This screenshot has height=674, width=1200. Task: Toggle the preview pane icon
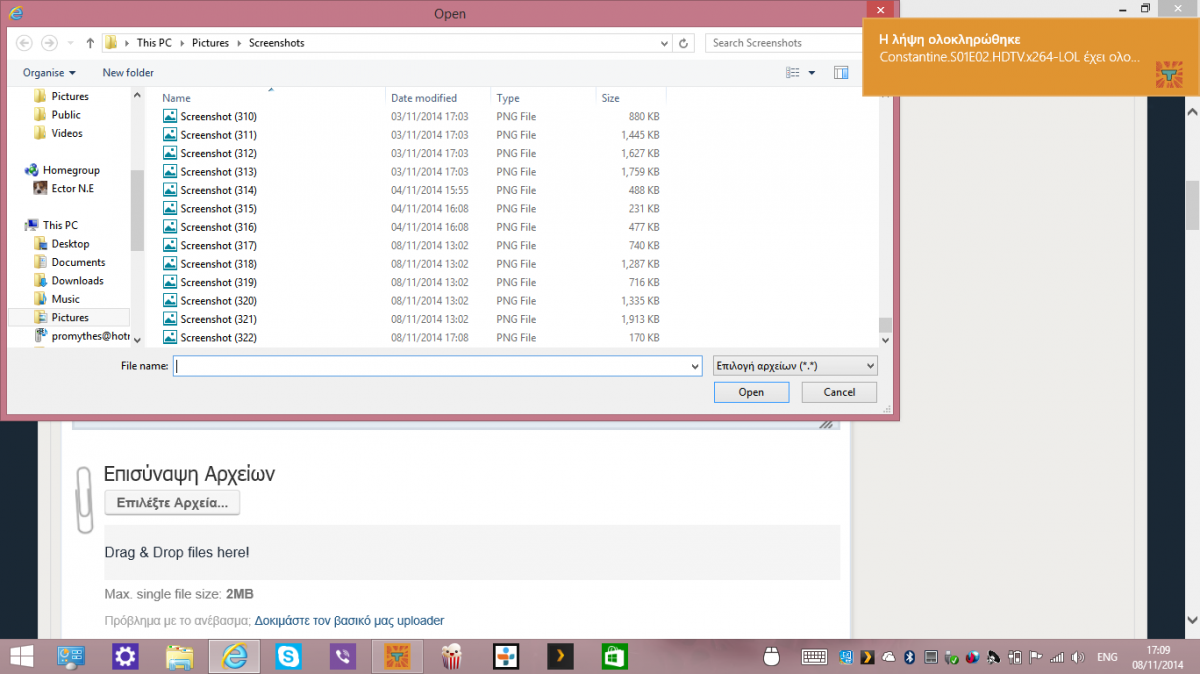click(x=841, y=72)
